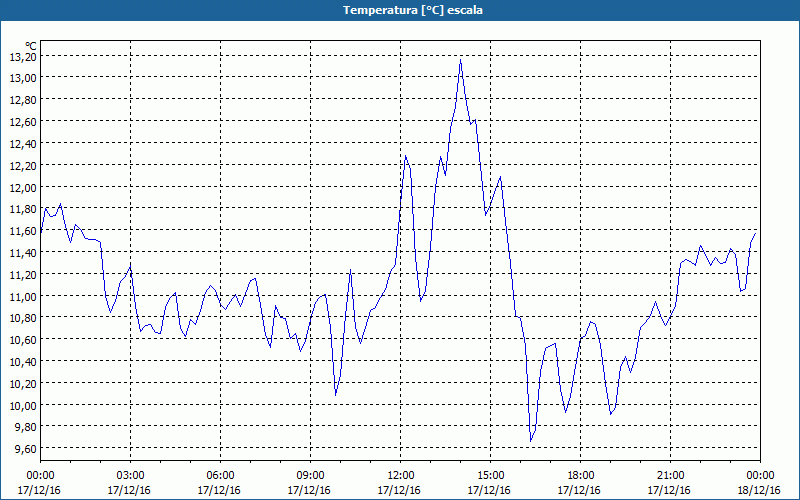
Task: Click the 10,60 y-axis label
Action: click(23, 340)
